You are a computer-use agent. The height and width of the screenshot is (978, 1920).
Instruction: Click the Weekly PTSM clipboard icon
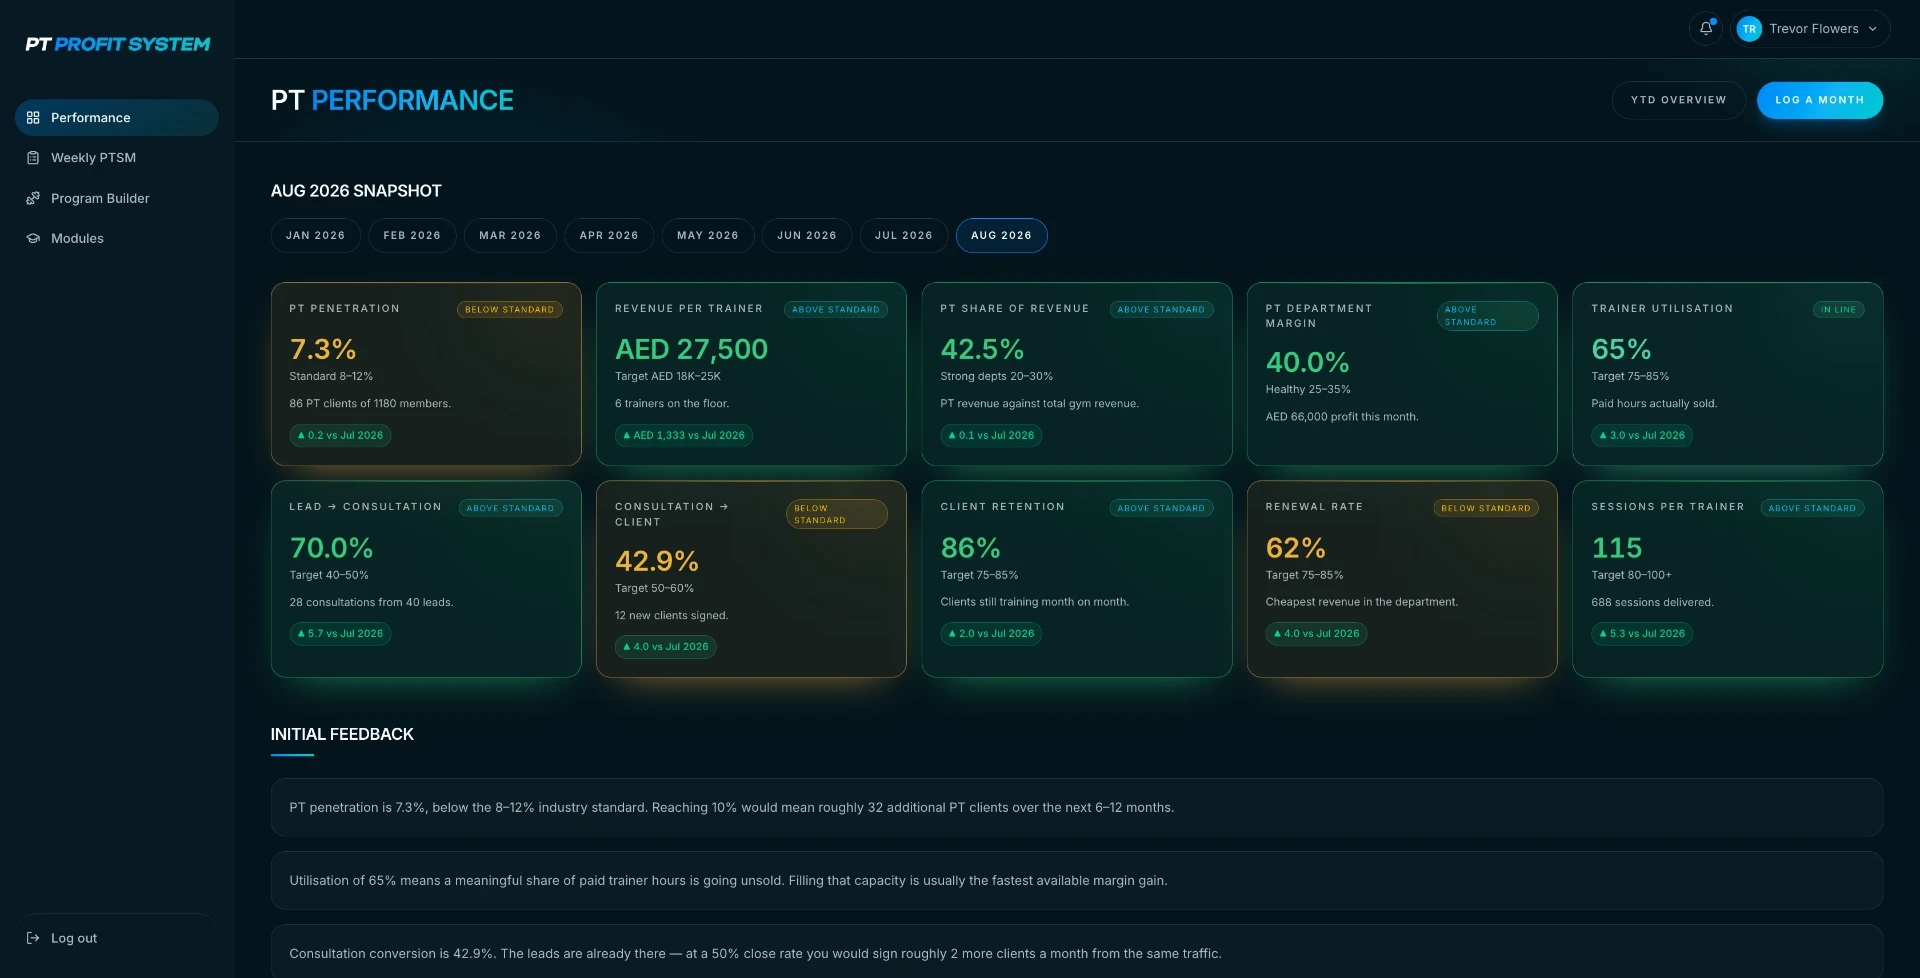[x=33, y=158]
